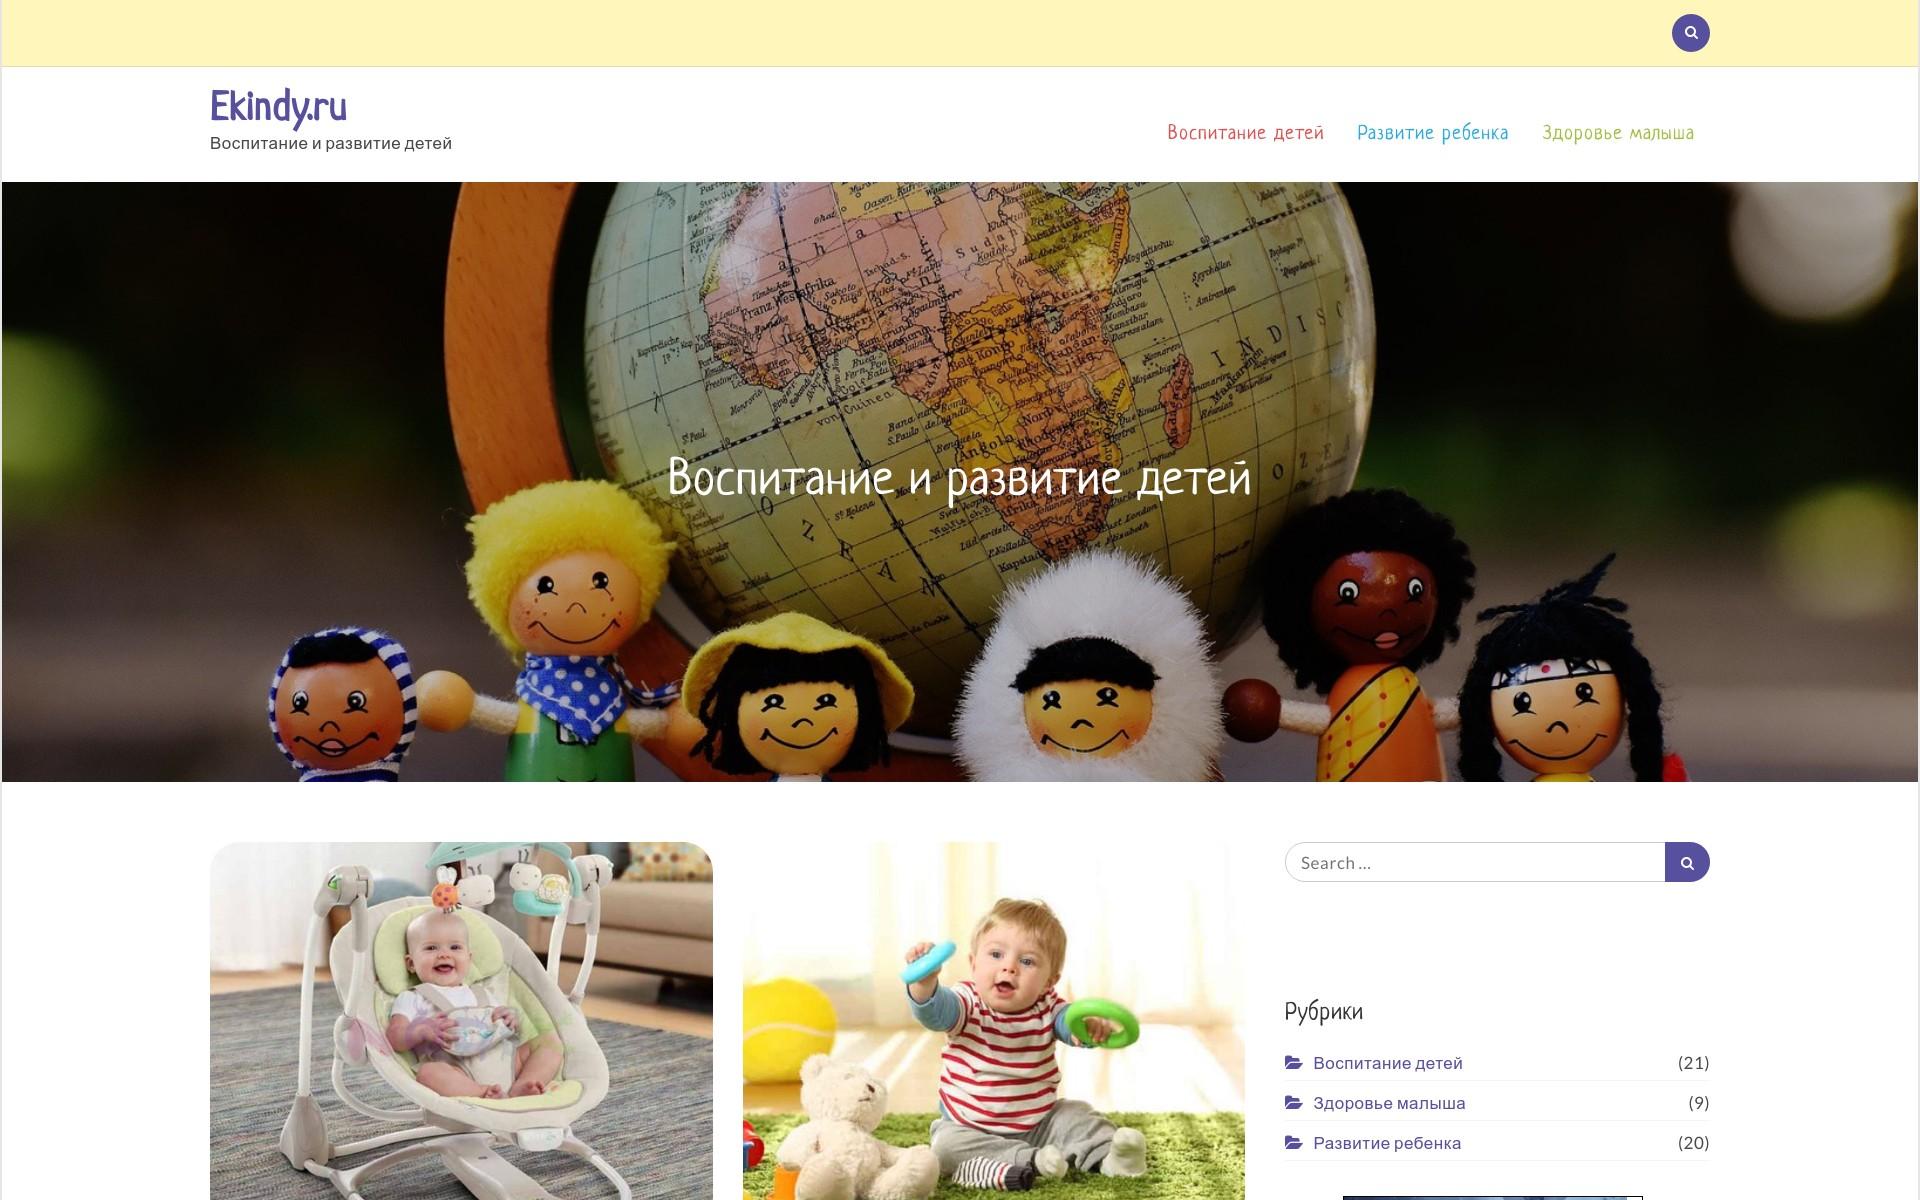Open the Воспитание детей menu item
The height and width of the screenshot is (1200, 1920).
pos(1245,132)
